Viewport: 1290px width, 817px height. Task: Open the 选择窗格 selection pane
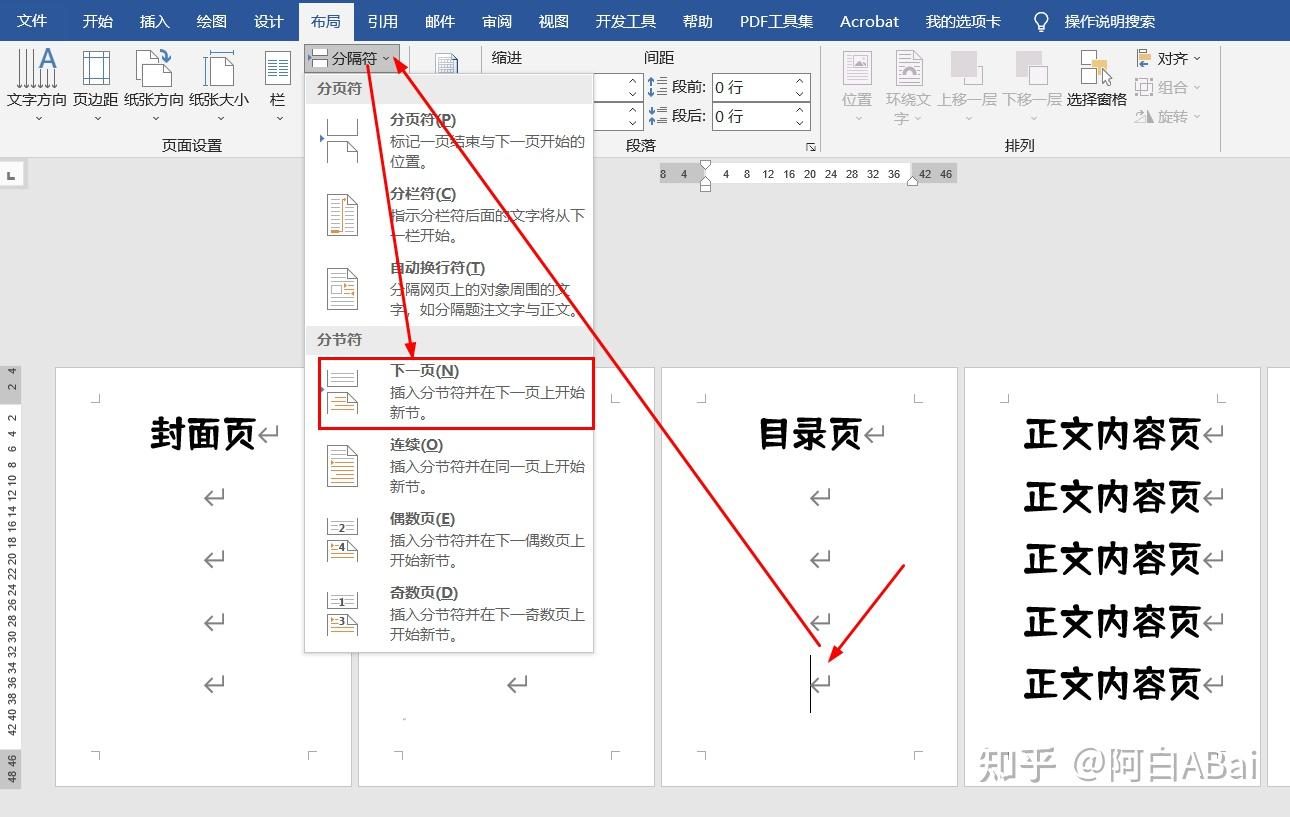coord(1096,70)
